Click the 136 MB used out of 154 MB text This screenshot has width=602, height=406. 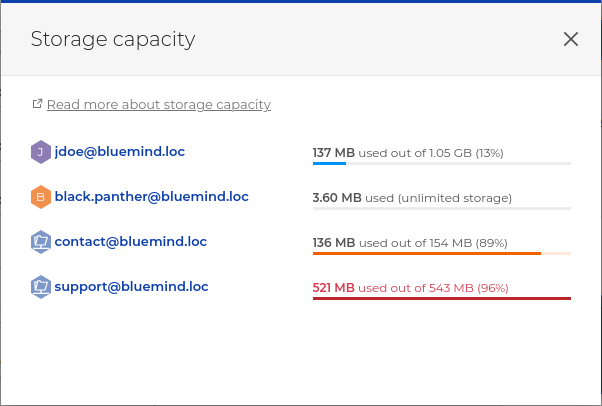pyautogui.click(x=410, y=243)
